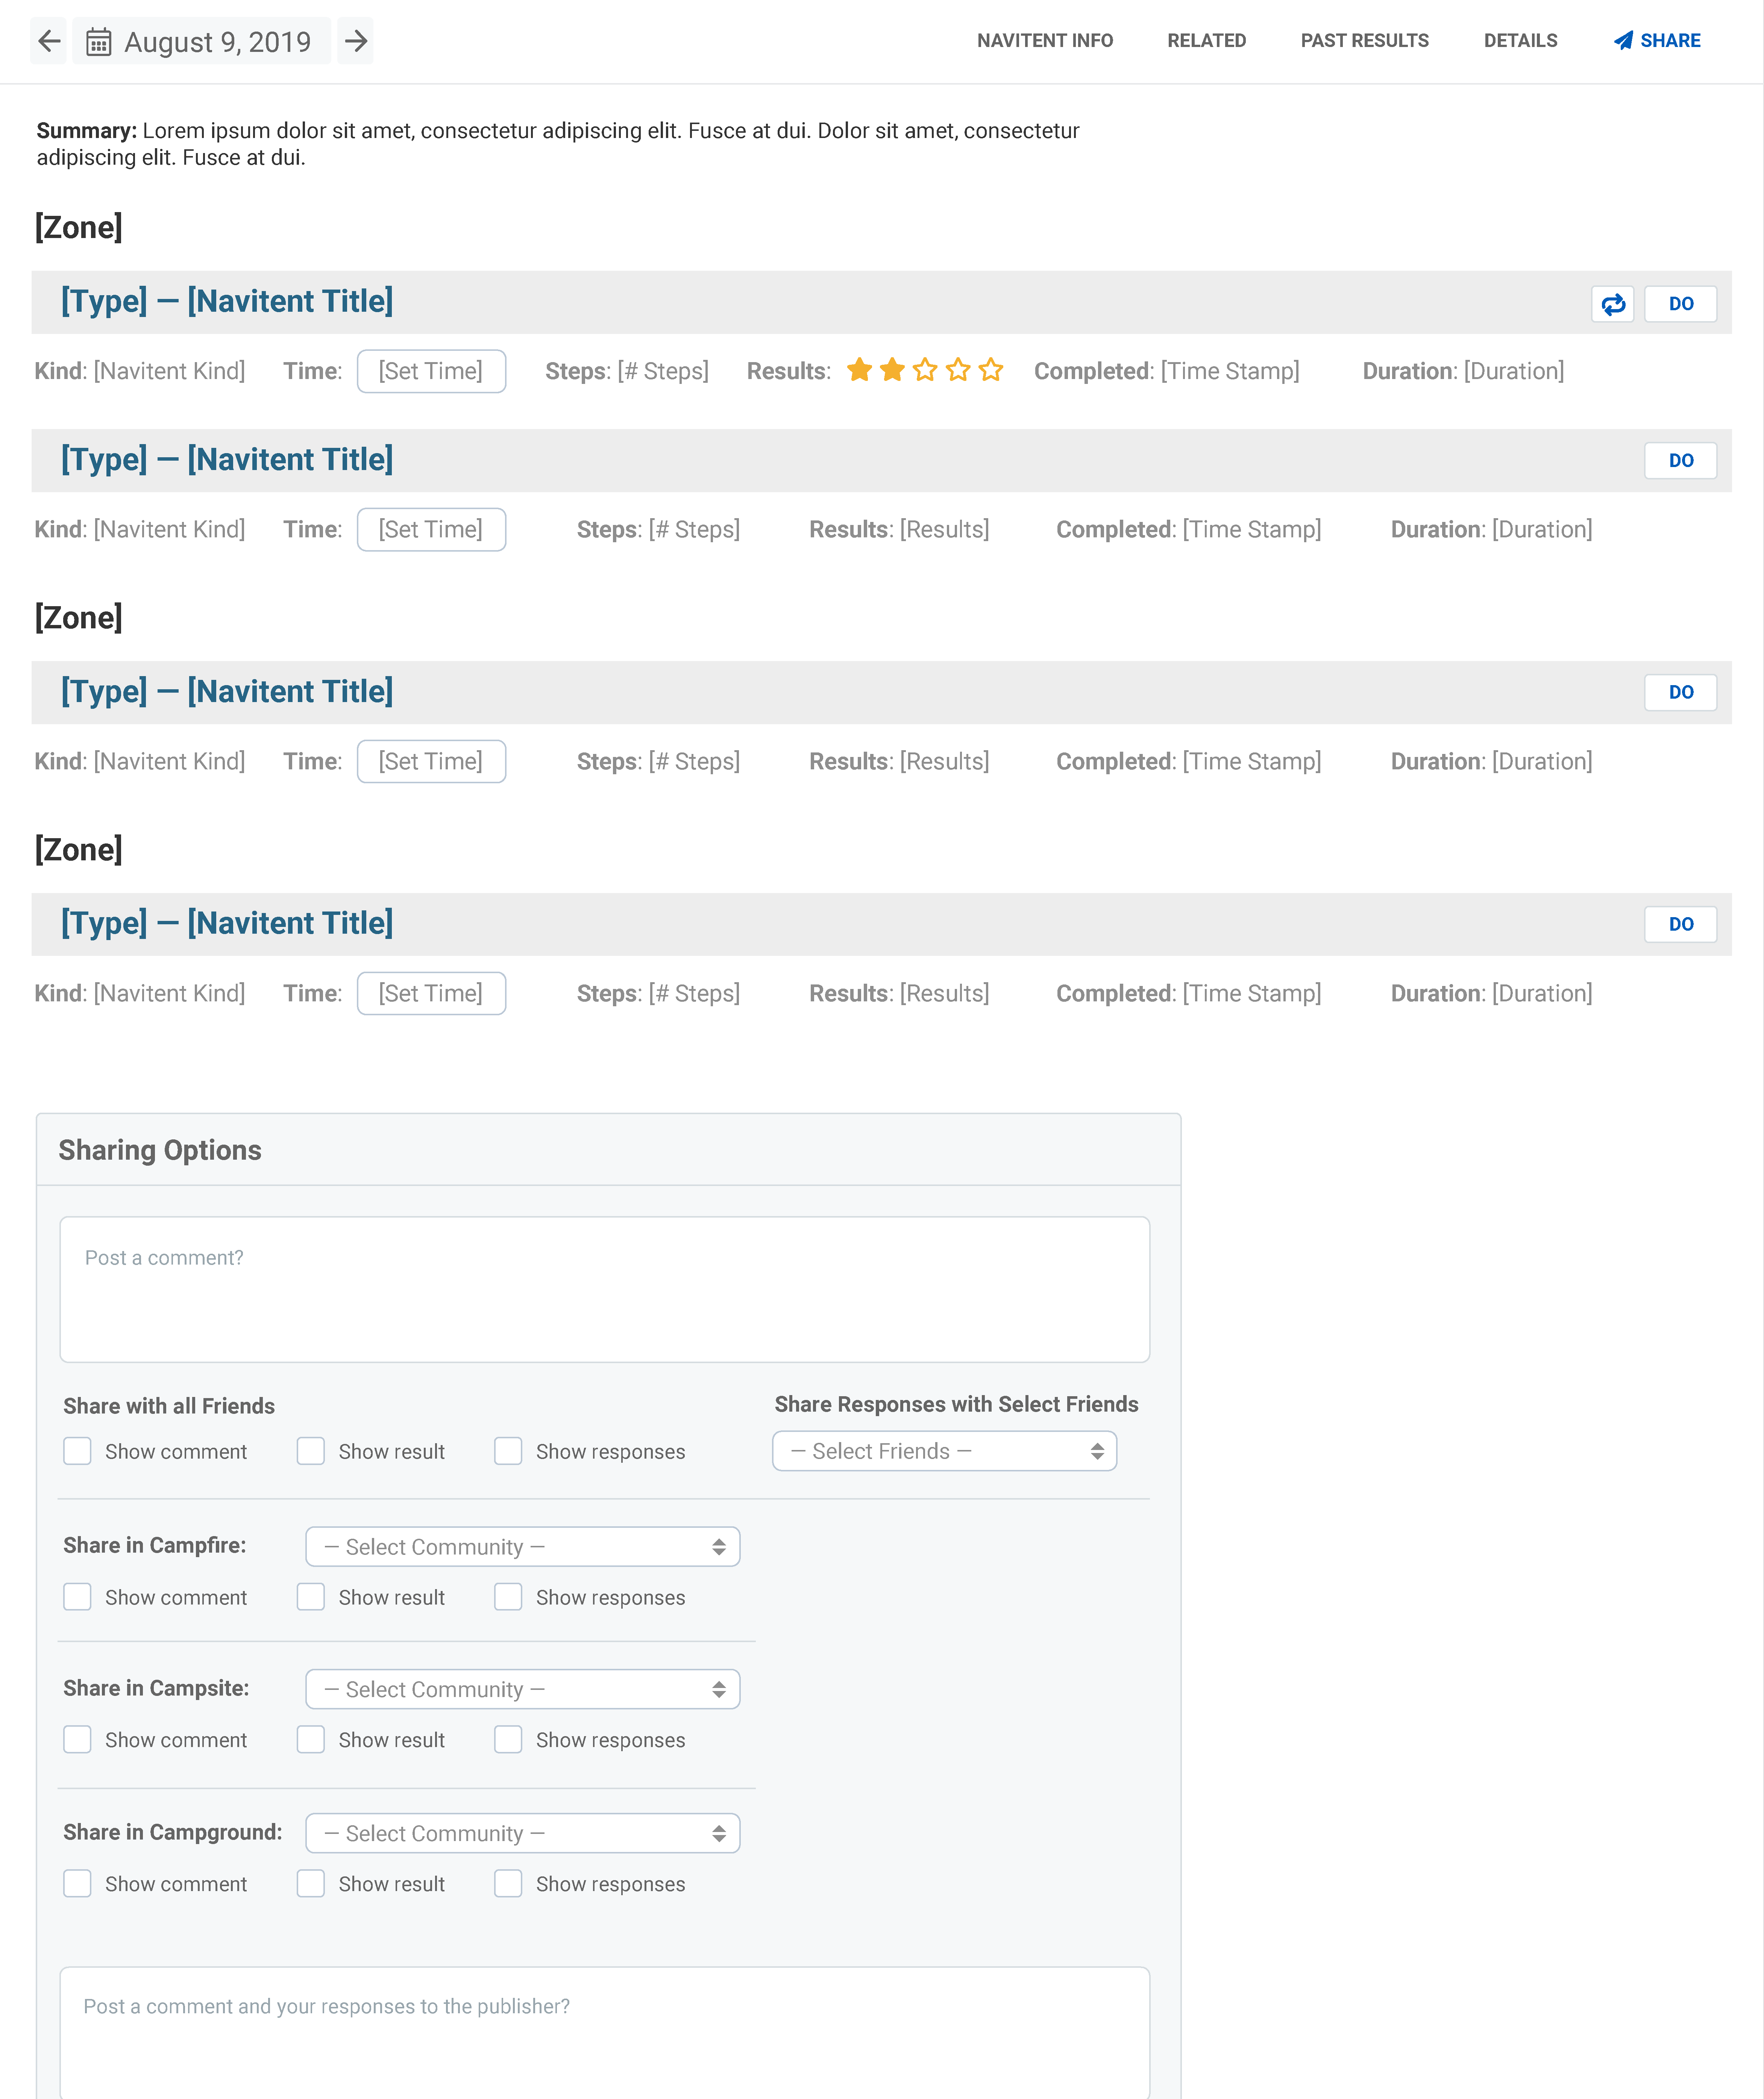Click Set Time in second navitent
1764x2099 pixels.
(431, 529)
